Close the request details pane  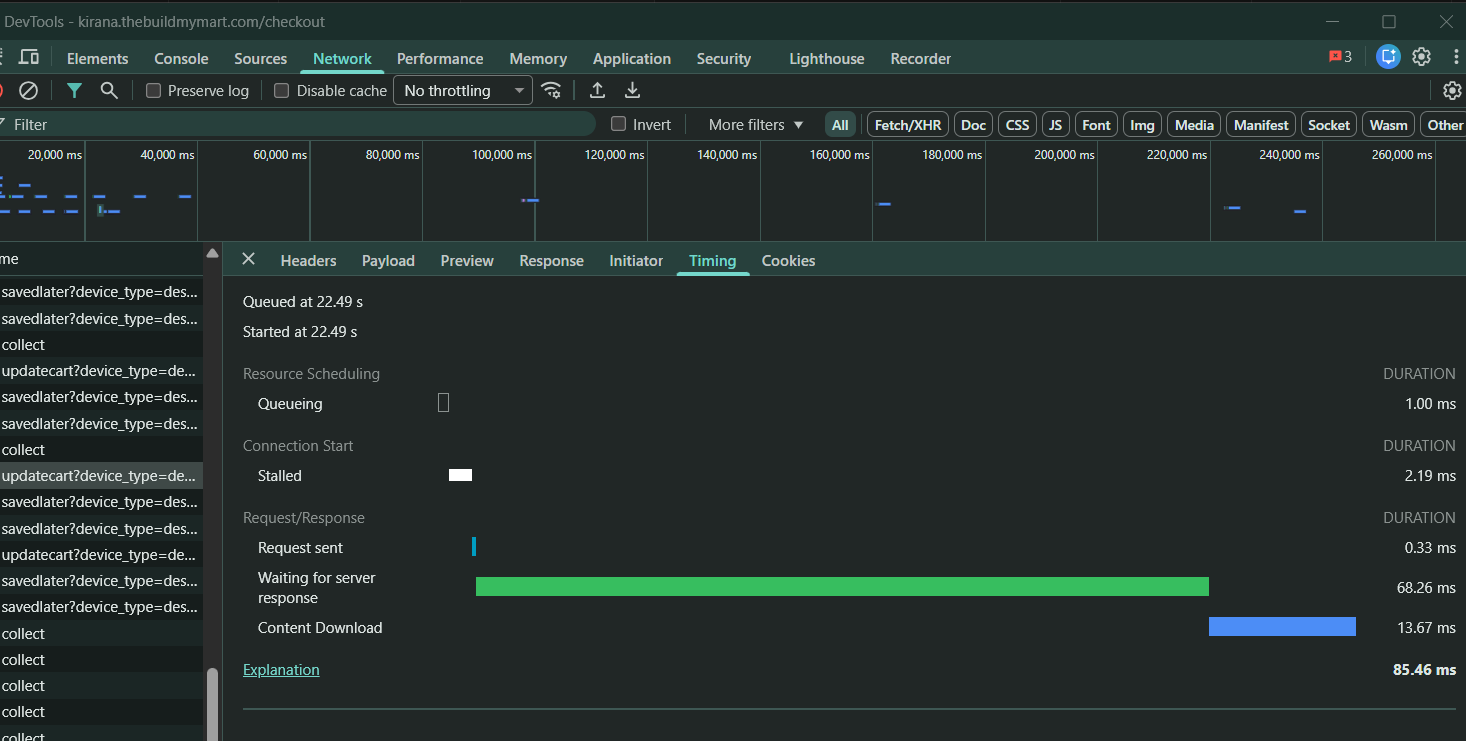(x=249, y=259)
